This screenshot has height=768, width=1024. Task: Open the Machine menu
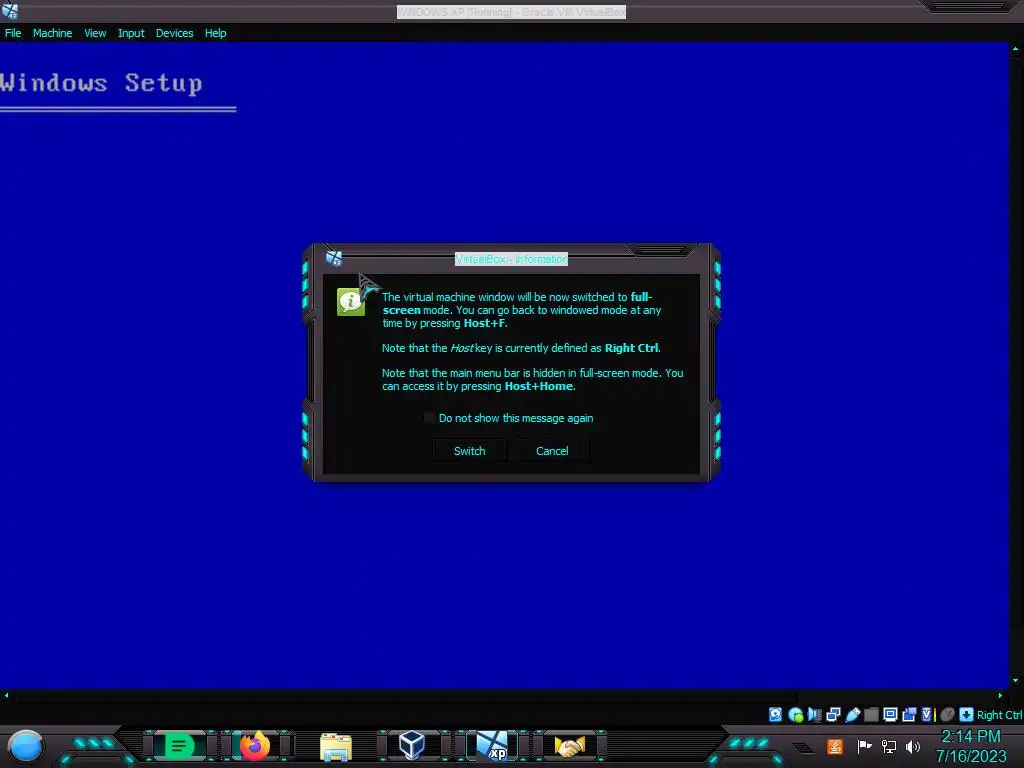[x=52, y=33]
